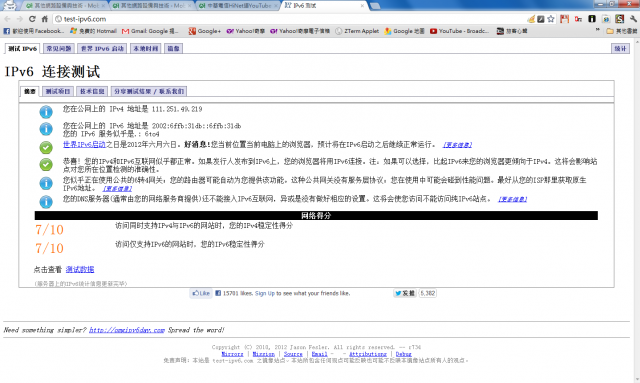This screenshot has height=383, width=640.
Task: Click the first 7/10 score
Action: (49, 229)
